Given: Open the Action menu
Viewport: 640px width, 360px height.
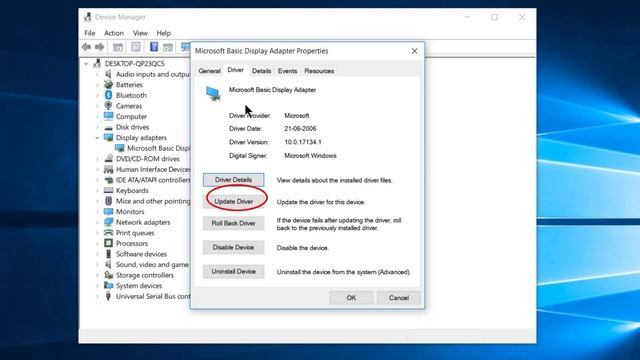Looking at the screenshot, I should (x=114, y=33).
